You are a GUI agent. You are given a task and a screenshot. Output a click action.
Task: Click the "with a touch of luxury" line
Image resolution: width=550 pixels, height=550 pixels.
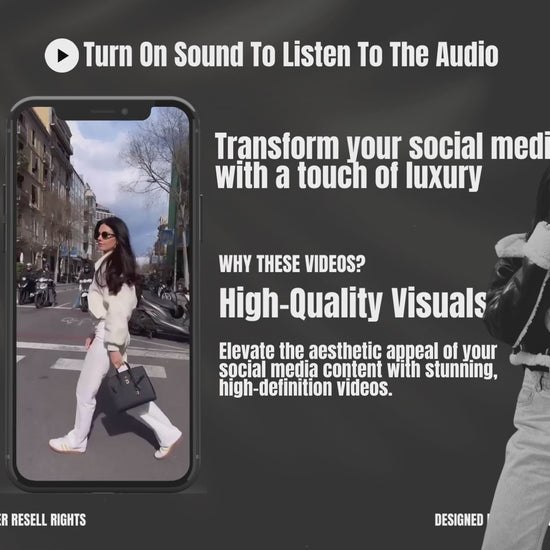coord(349,175)
